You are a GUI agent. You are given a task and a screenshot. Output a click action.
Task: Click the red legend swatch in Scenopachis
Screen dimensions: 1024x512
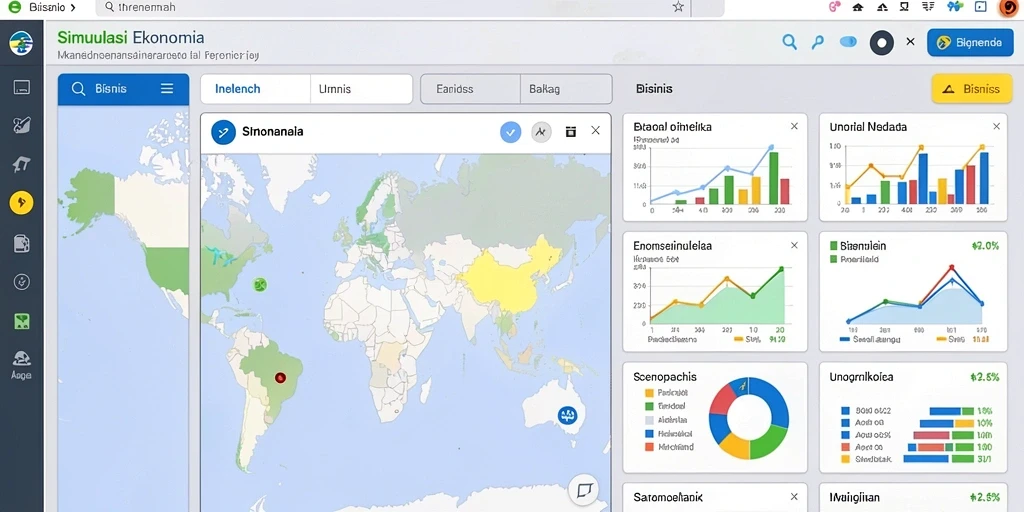point(649,447)
